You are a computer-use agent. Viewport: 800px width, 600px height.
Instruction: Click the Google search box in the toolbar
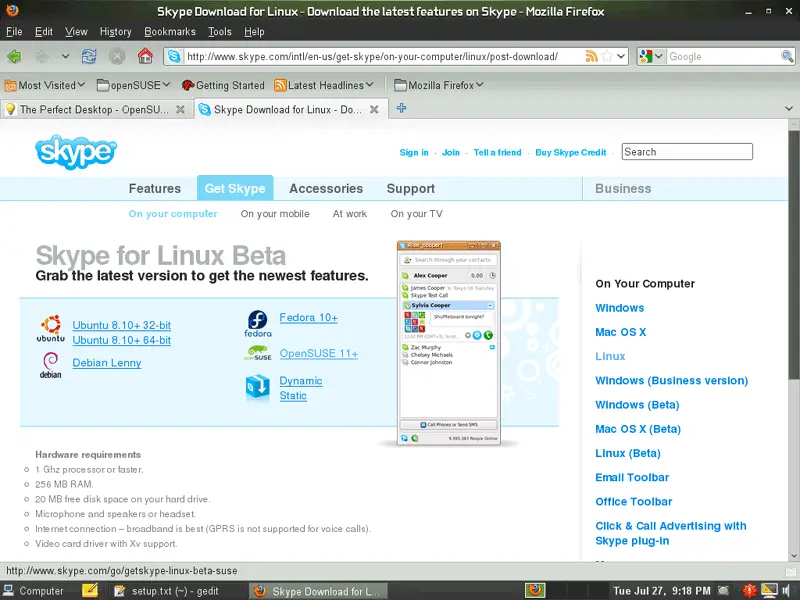coord(723,56)
